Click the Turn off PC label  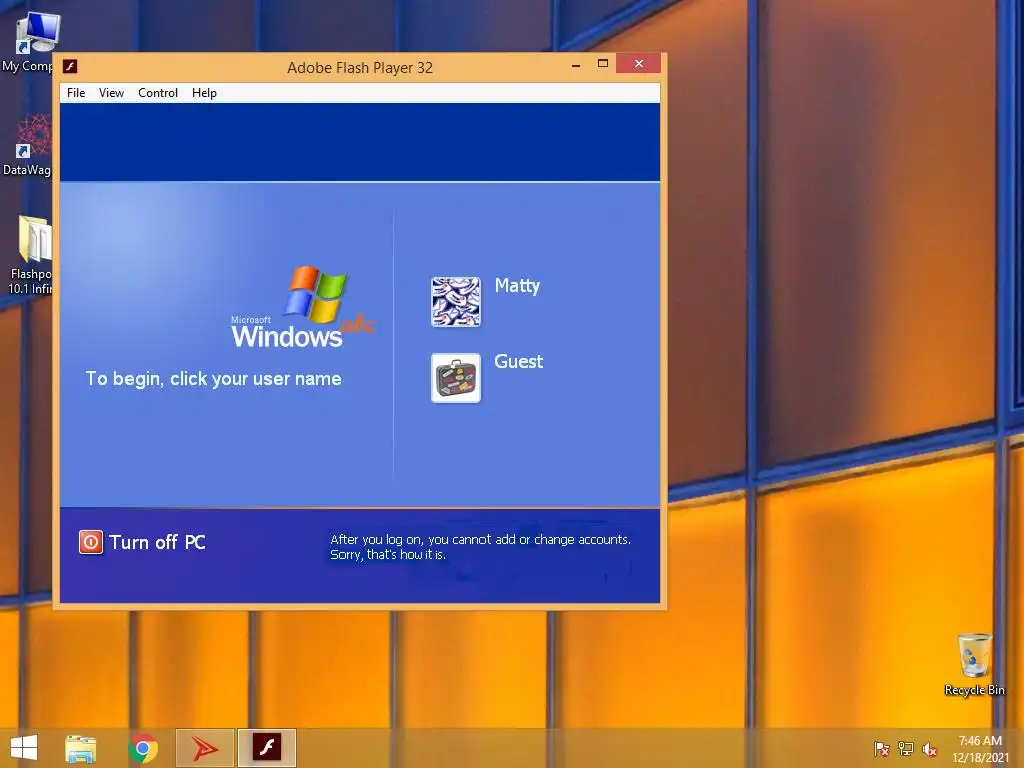coord(157,542)
